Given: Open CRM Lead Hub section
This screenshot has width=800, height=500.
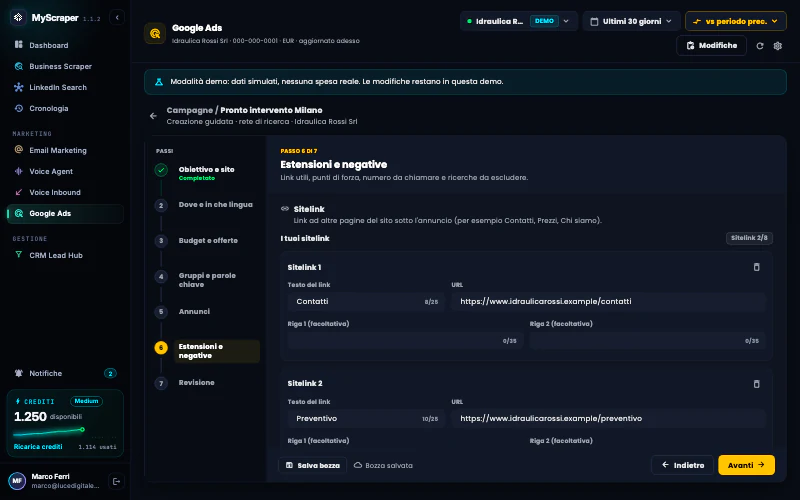Looking at the screenshot, I should tap(65, 255).
